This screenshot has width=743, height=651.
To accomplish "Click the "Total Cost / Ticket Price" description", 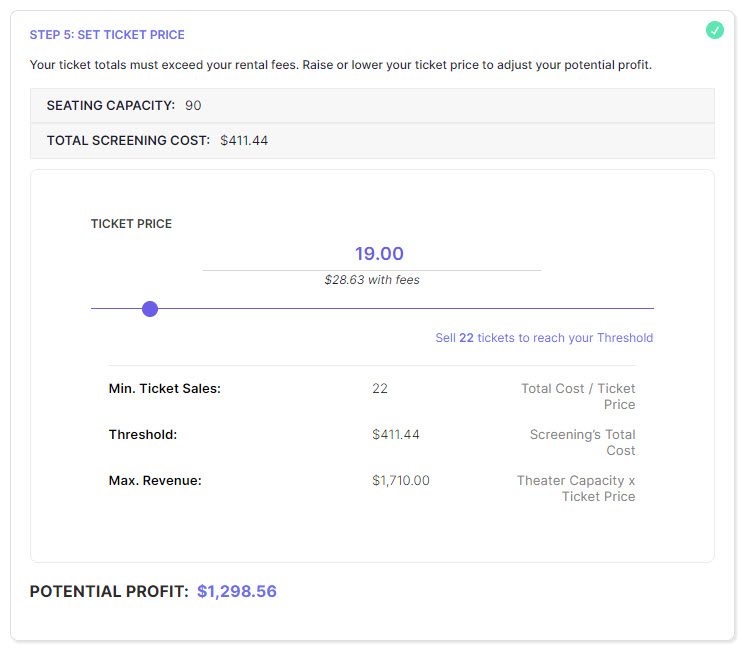I will pyautogui.click(x=578, y=397).
